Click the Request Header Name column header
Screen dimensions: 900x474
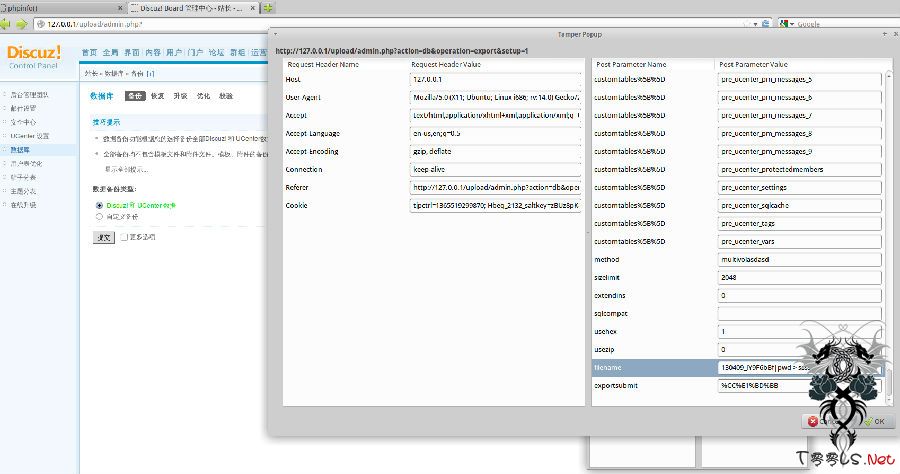(346, 64)
